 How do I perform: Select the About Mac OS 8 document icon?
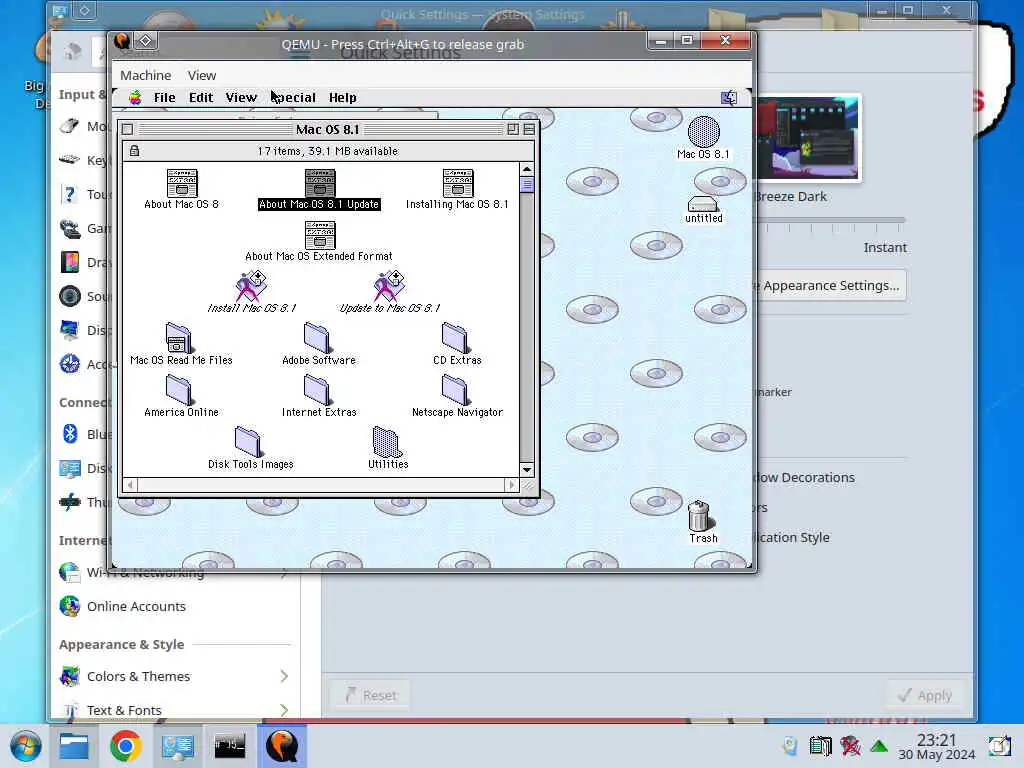coord(182,184)
